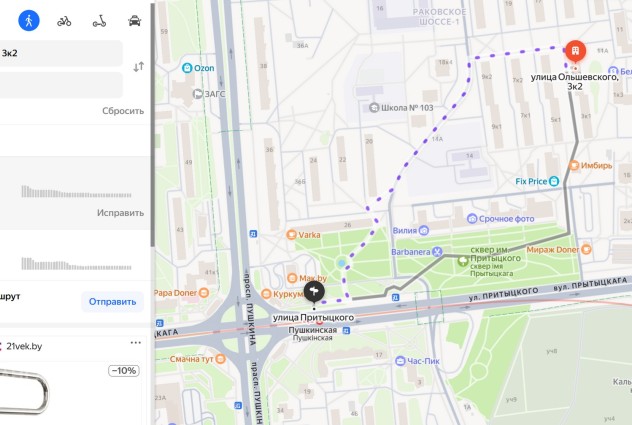Click the side panel vertical scrollbar
Screen dimensions: 632x425
152,125
